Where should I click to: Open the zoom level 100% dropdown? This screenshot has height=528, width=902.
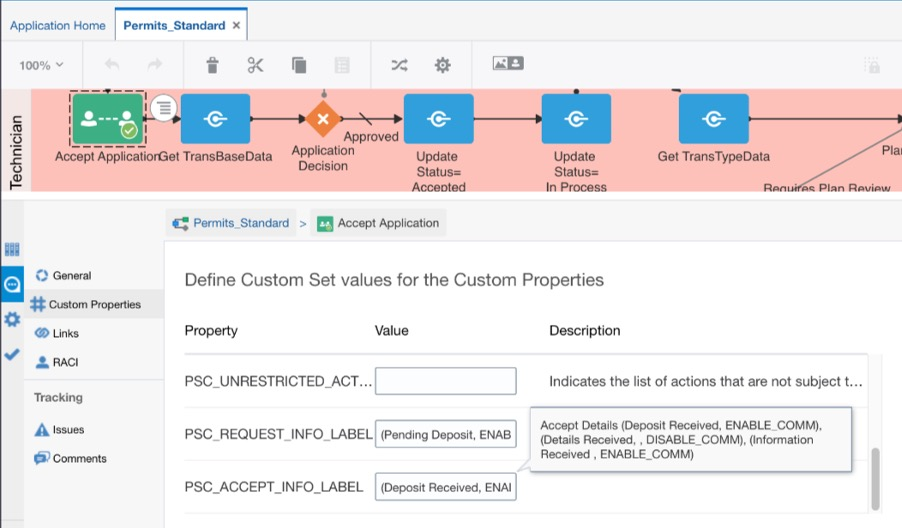pos(41,65)
